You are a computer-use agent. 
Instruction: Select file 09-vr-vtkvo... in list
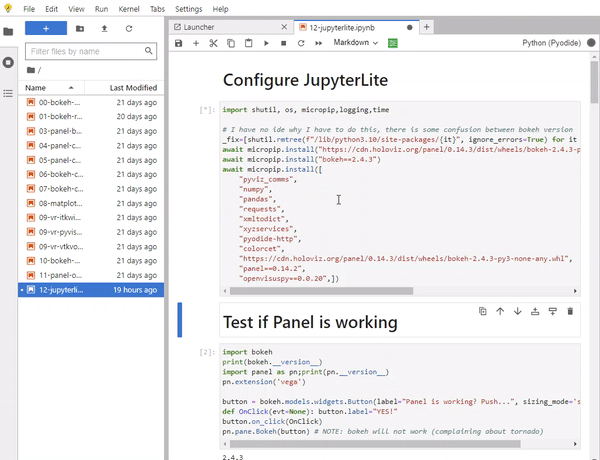click(x=91, y=246)
